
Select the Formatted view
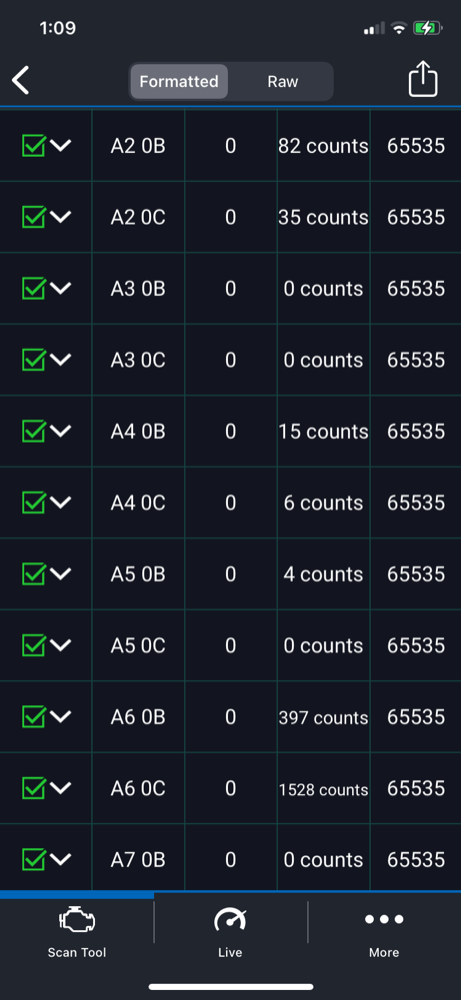coord(179,82)
